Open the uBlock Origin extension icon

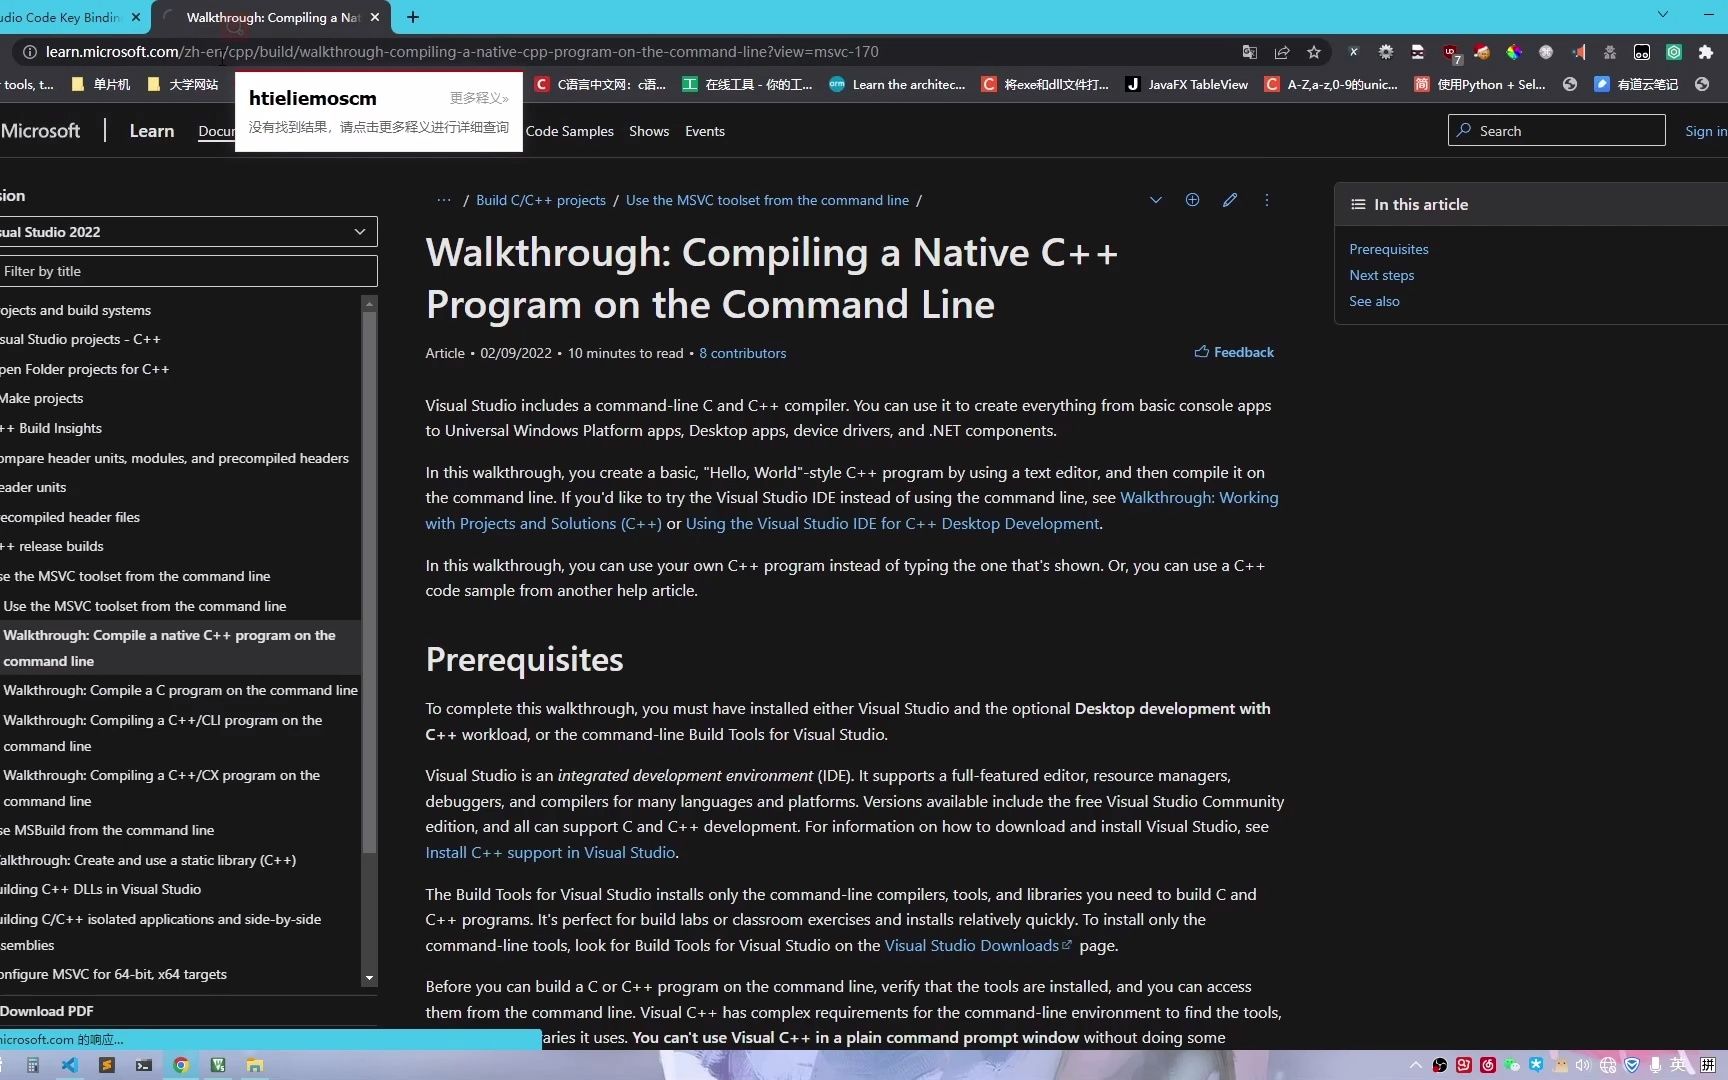[1450, 52]
